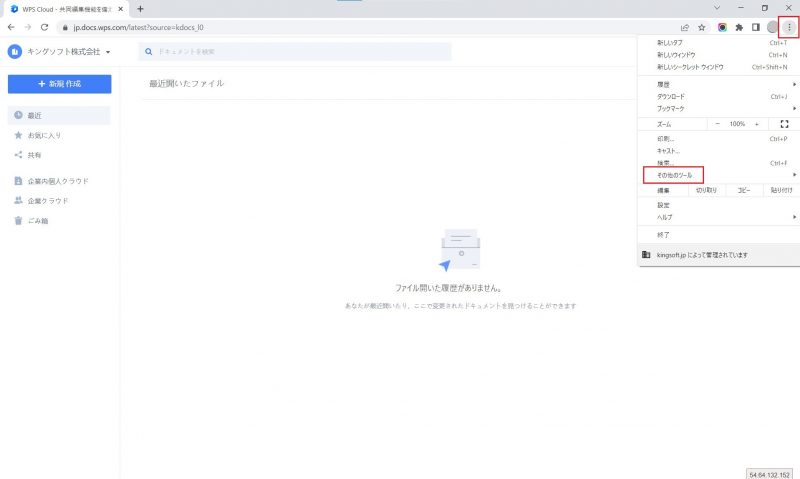The height and width of the screenshot is (479, 800).
Task: Open the Chrome extensions puzzle icon
Action: (x=738, y=27)
